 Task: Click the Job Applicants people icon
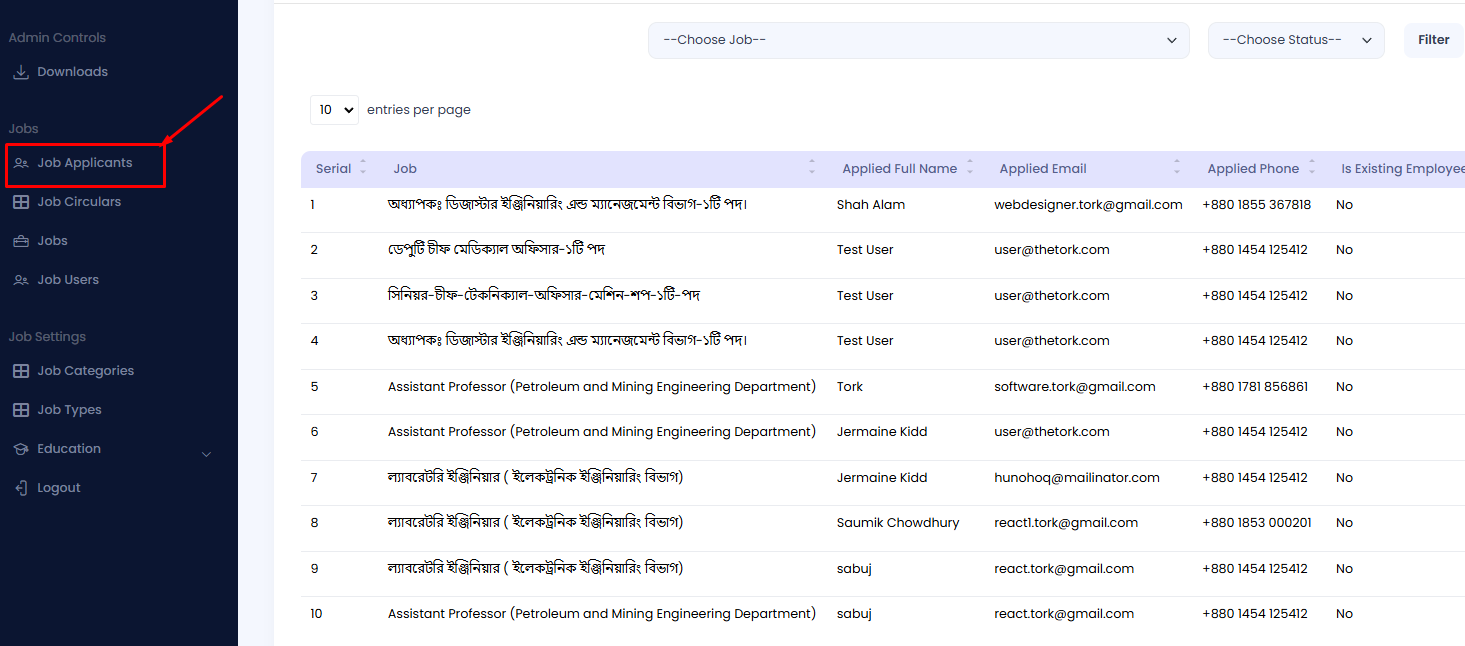click(x=21, y=163)
